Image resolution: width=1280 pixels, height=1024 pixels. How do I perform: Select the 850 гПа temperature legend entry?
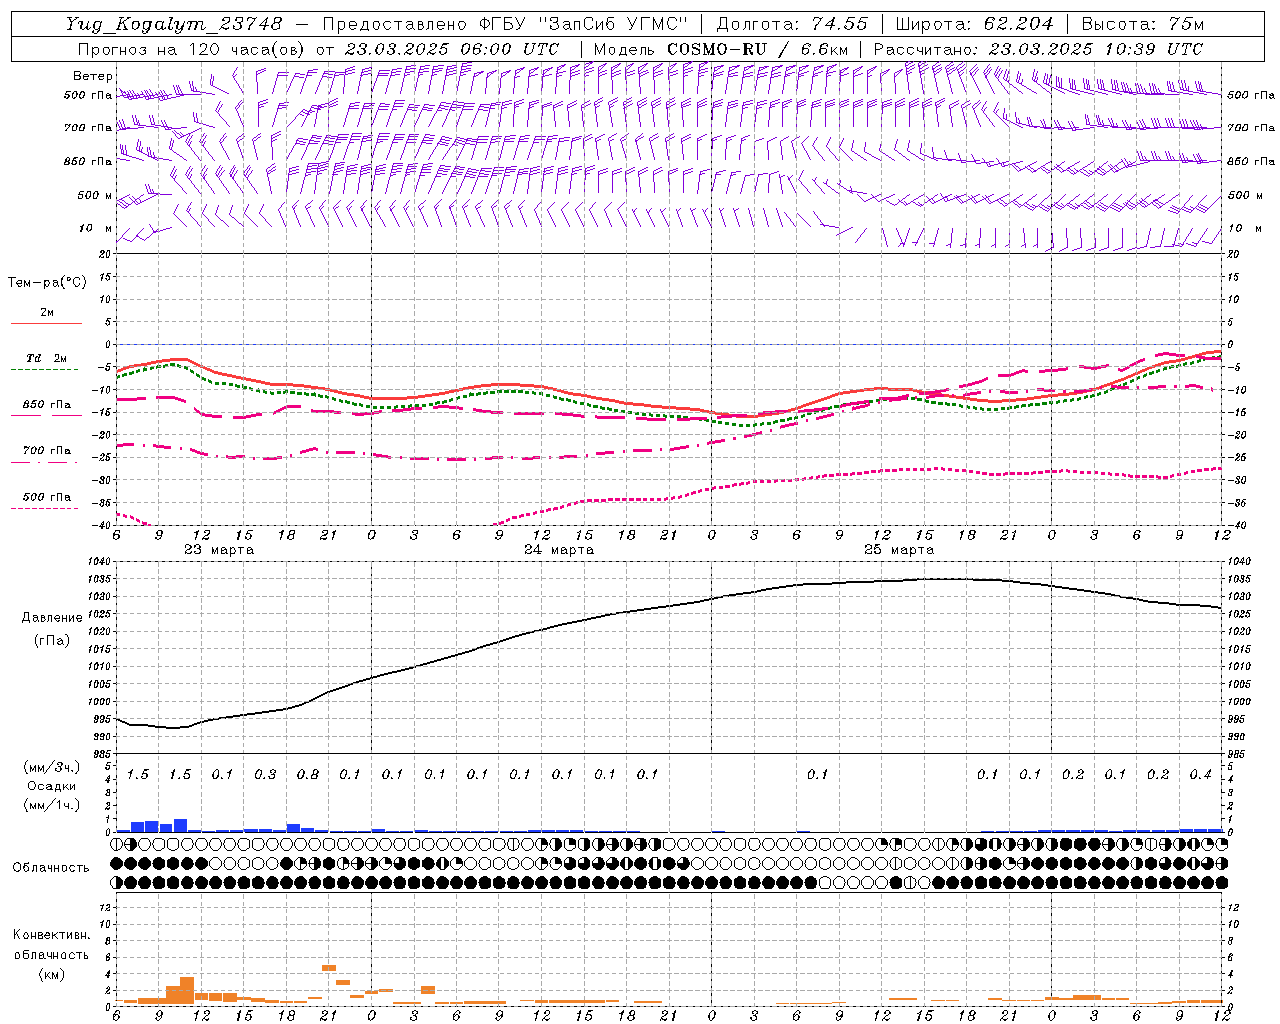point(47,404)
